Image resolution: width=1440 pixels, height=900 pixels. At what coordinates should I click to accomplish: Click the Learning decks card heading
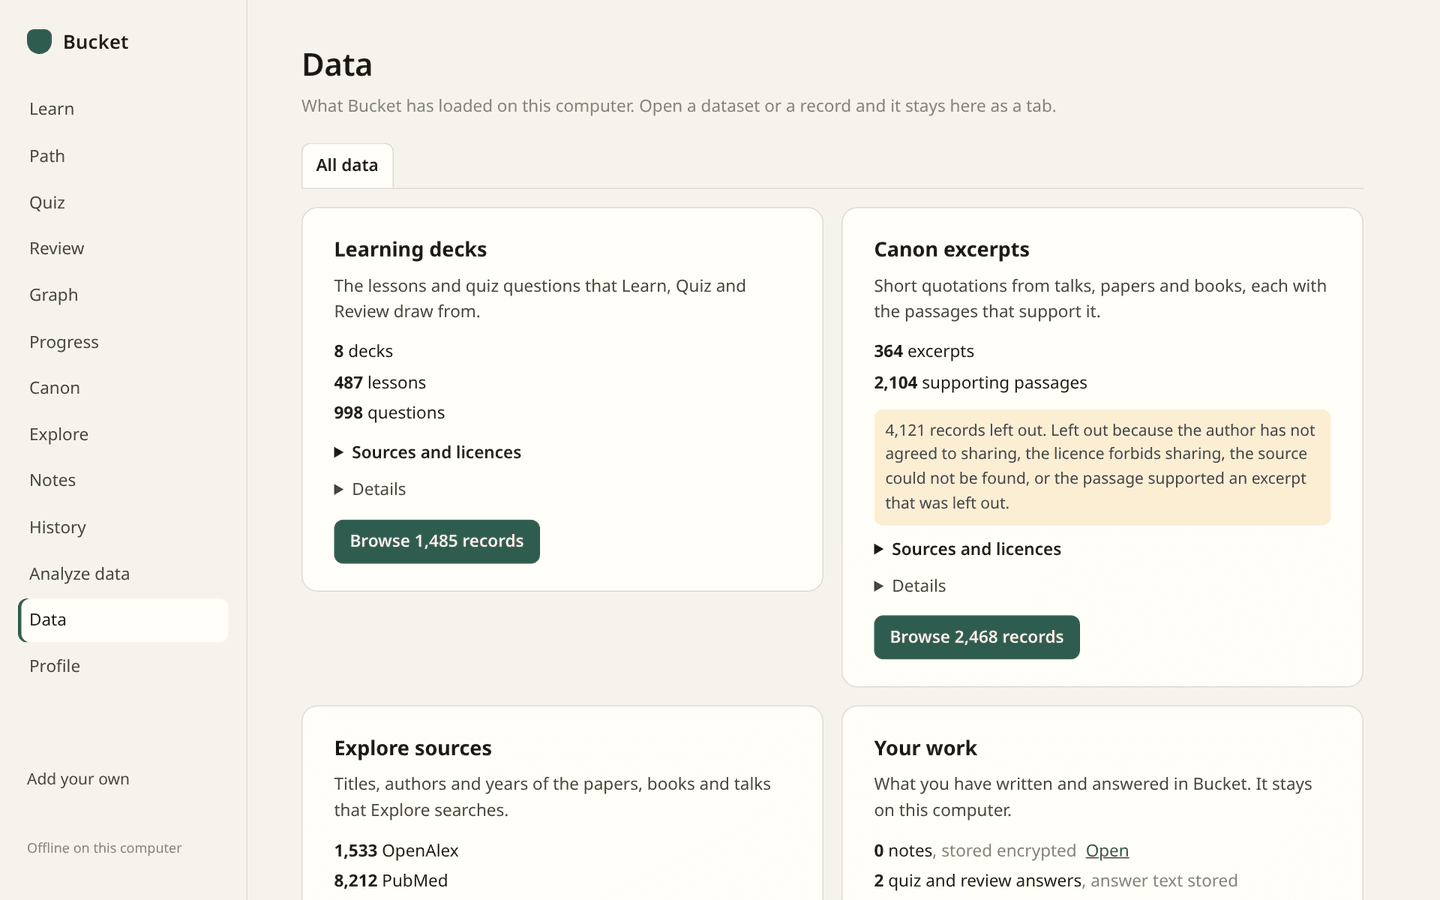410,249
